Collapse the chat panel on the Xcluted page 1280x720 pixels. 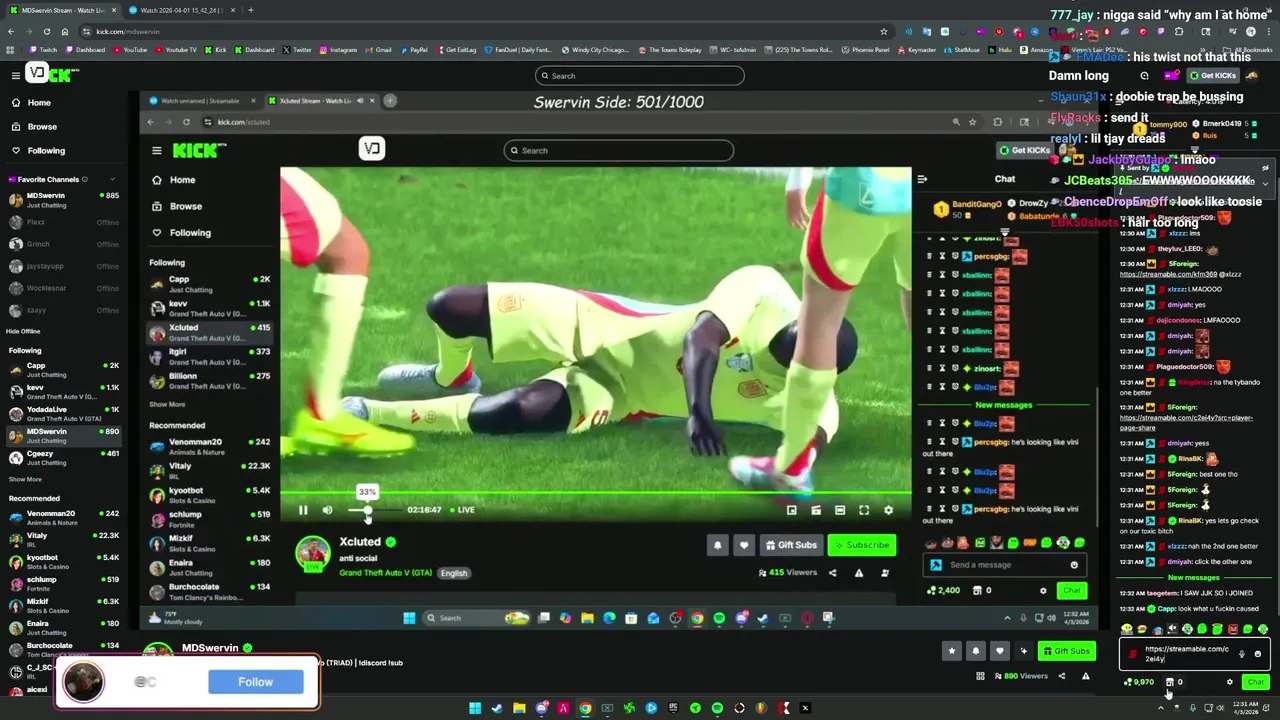click(922, 179)
